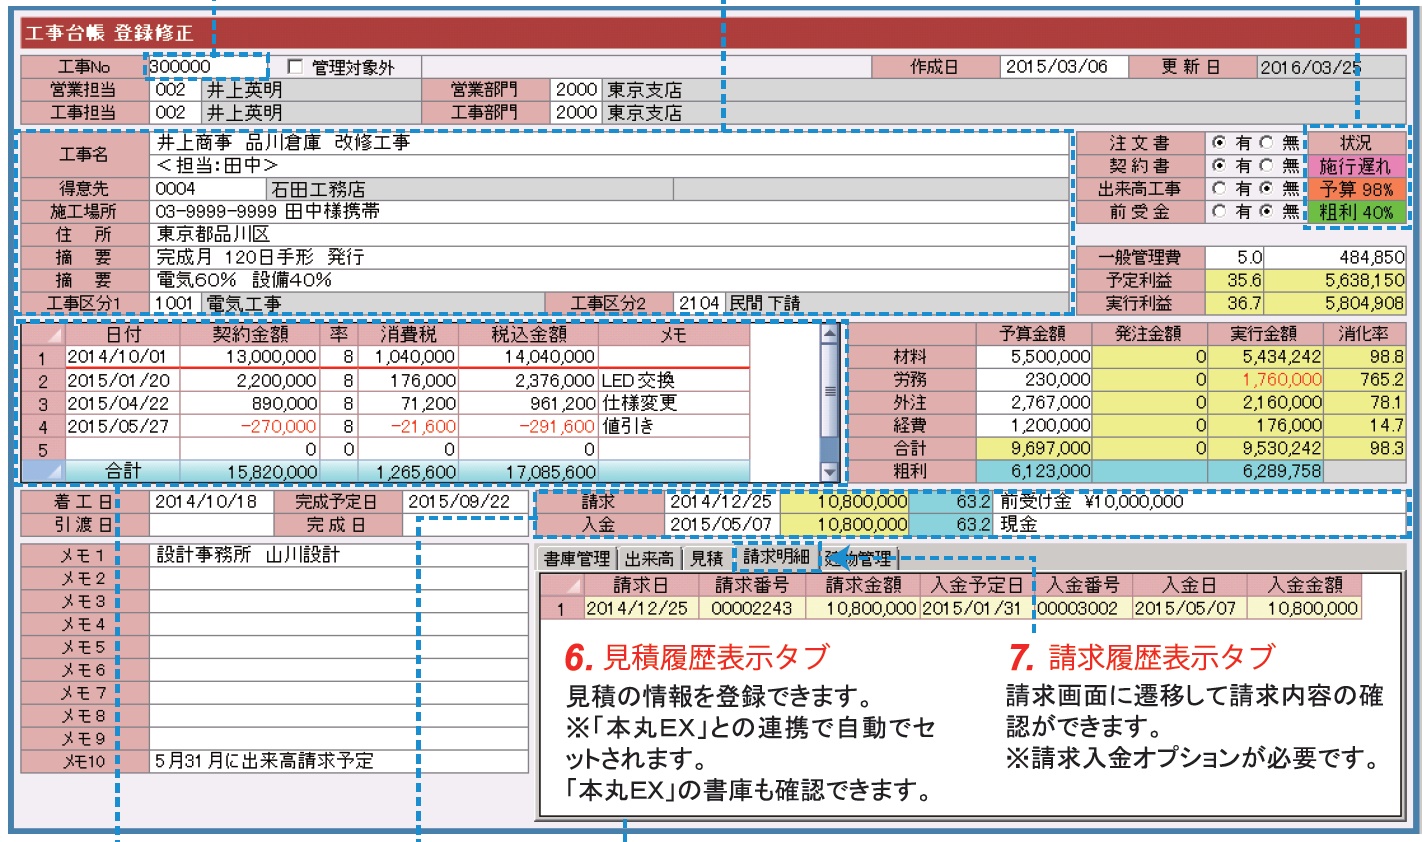Screen dimensions: 1422x842
Task: Click the 摘要 field 電気60% 設備40%
Action: pyautogui.click(x=610, y=281)
